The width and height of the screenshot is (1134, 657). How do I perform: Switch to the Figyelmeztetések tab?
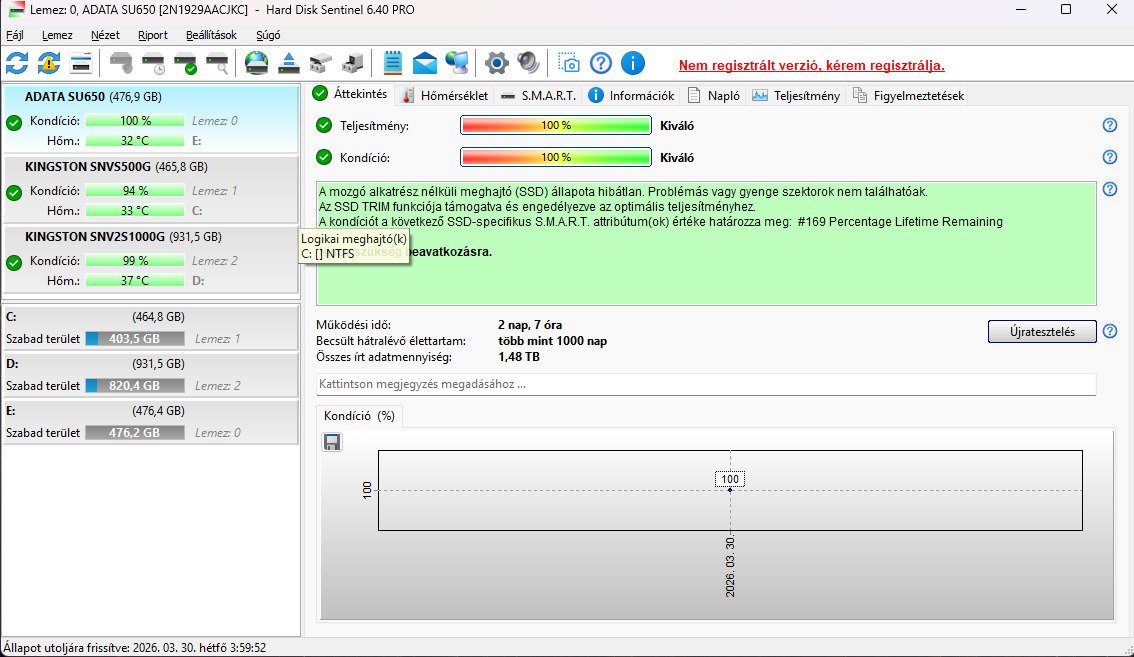908,96
